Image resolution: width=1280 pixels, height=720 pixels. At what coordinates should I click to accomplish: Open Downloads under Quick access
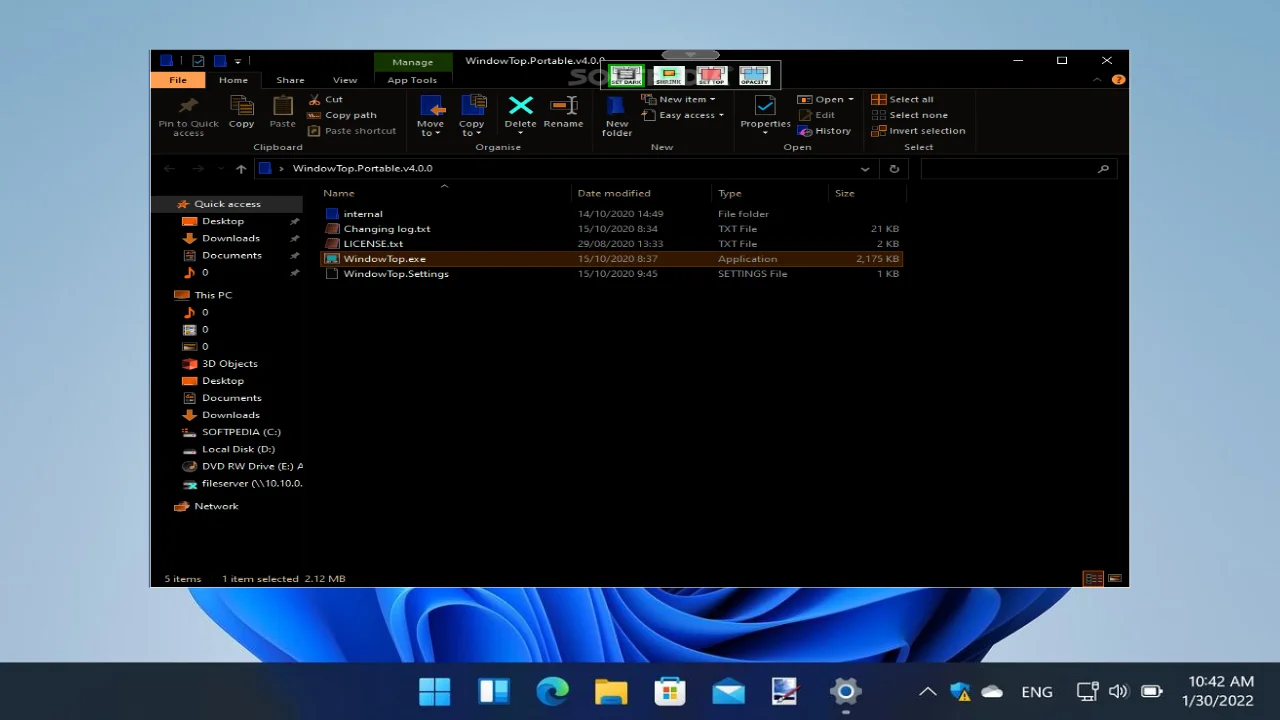230,238
